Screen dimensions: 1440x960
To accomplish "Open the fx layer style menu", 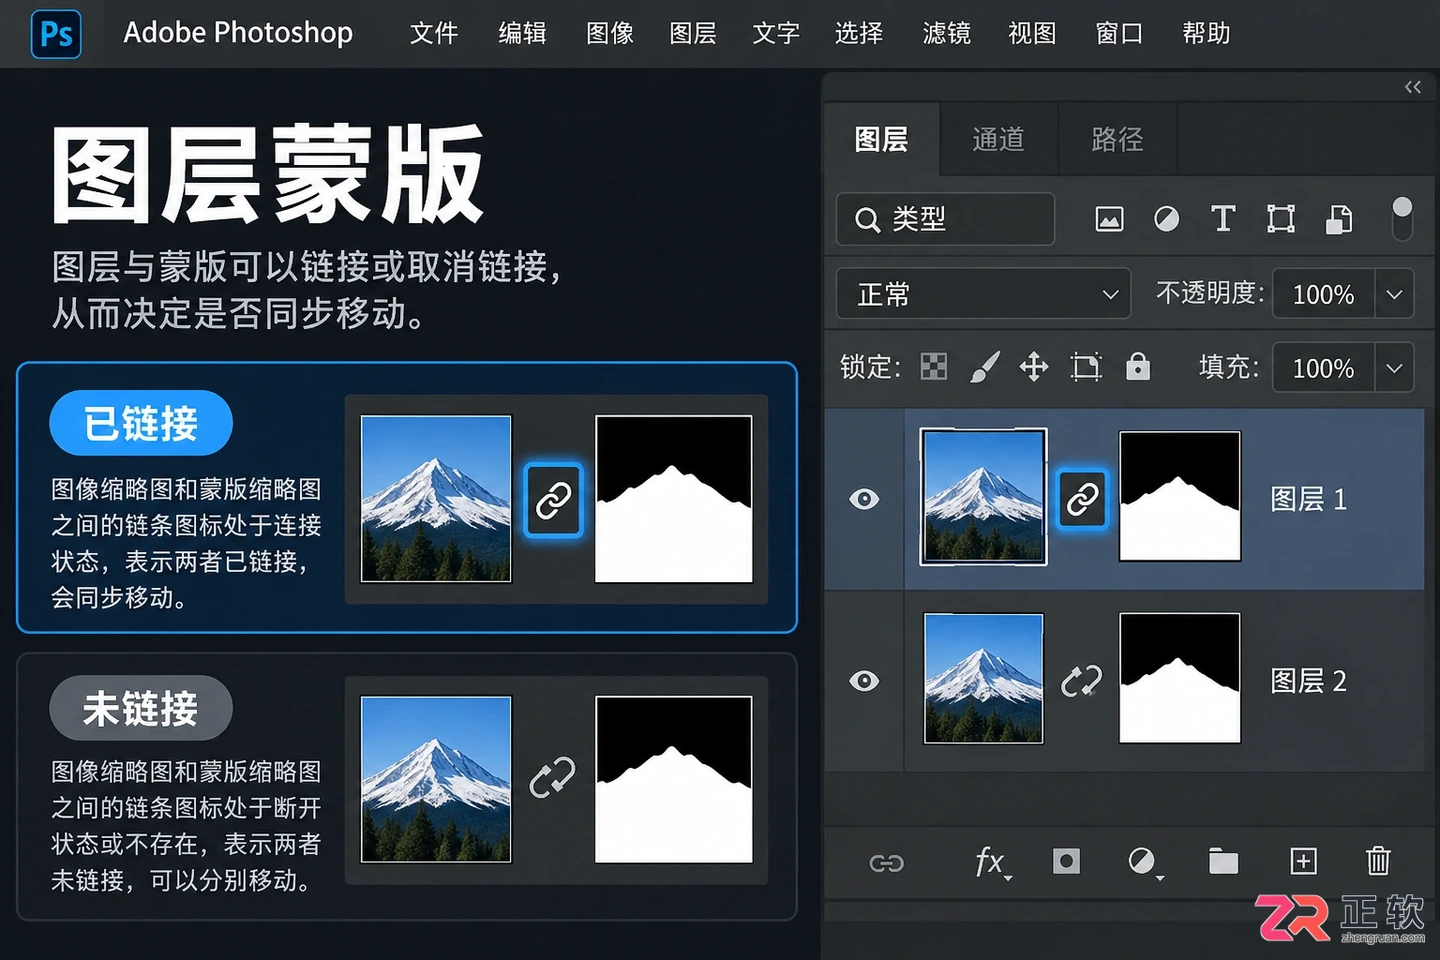I will 992,862.
